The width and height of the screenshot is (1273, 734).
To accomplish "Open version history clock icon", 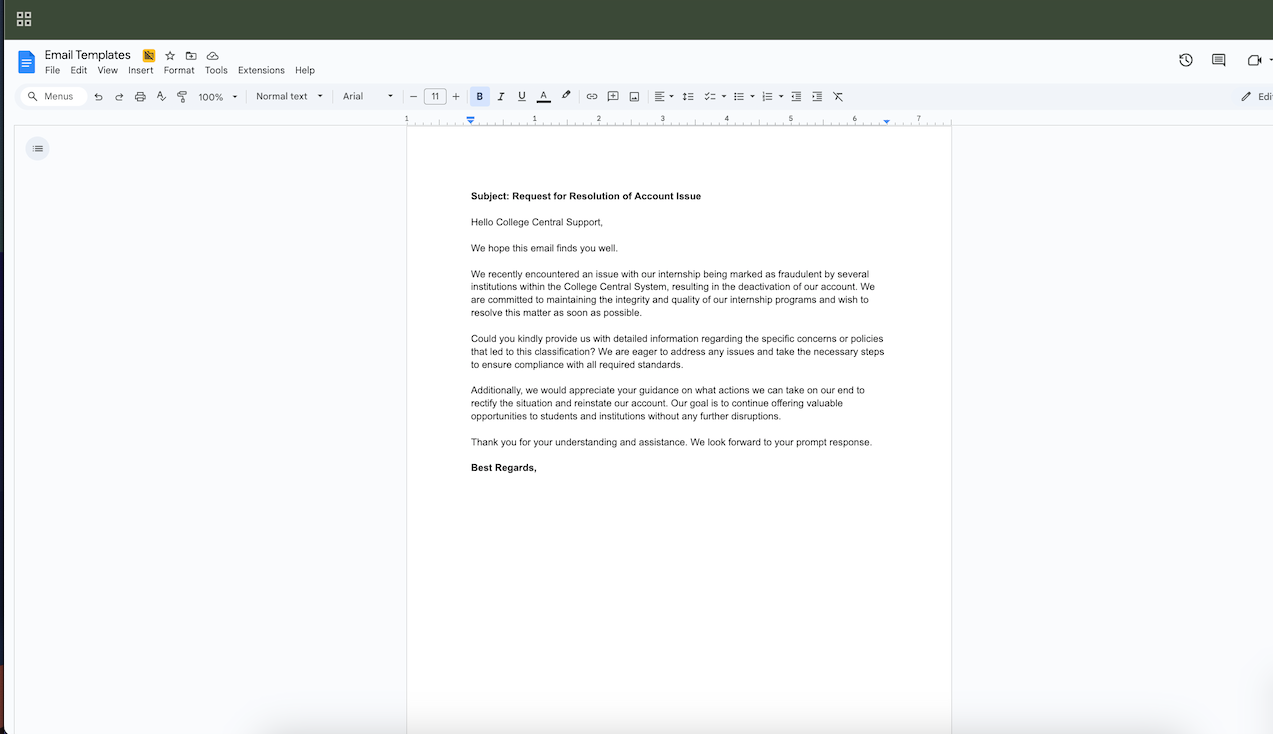I will pos(1186,60).
